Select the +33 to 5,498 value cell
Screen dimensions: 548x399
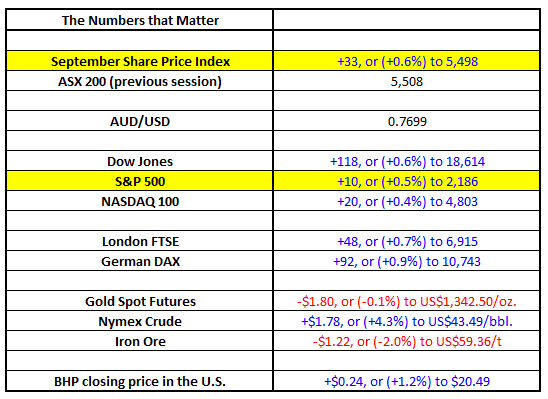pyautogui.click(x=407, y=61)
